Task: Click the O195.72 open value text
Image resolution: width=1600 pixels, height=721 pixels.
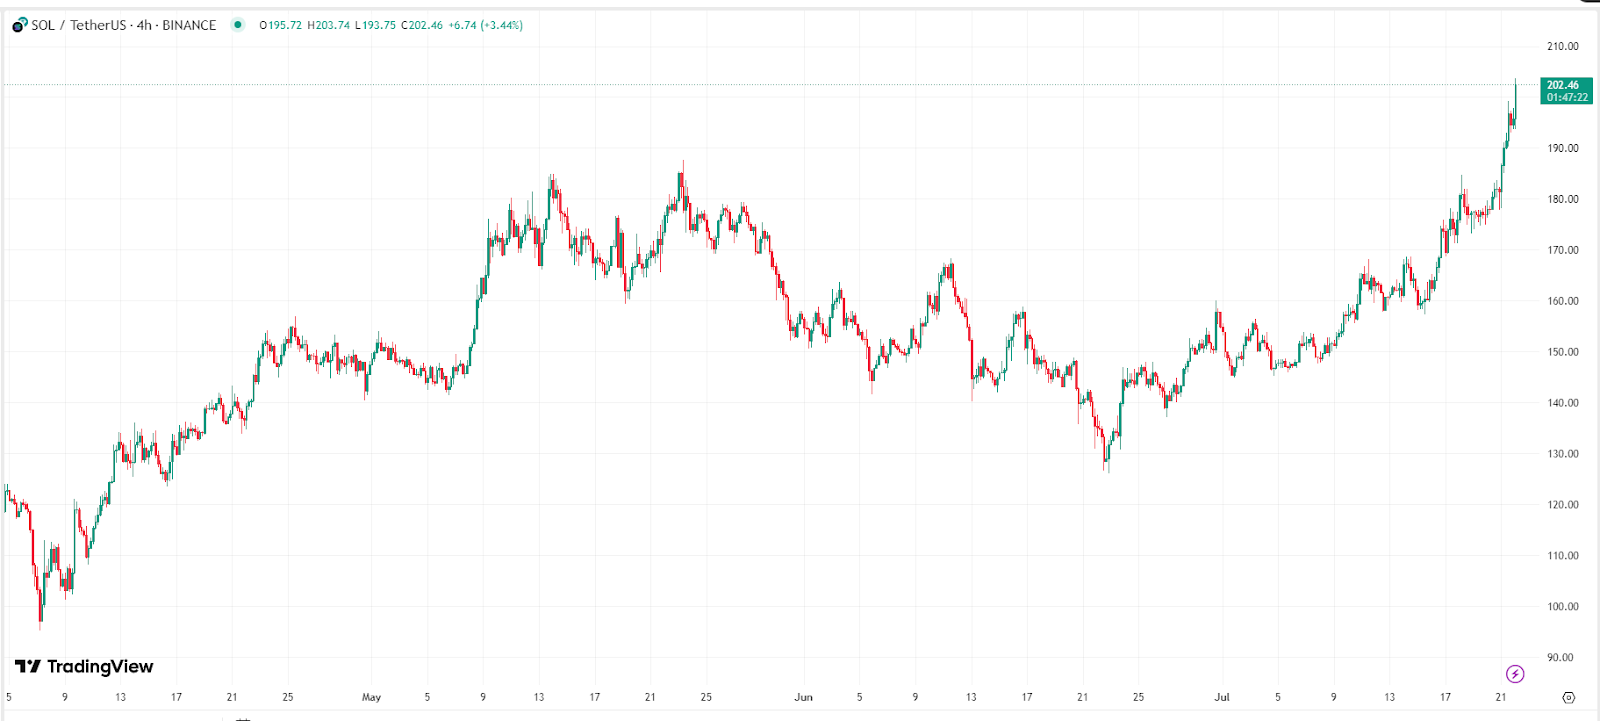Action: coord(279,26)
